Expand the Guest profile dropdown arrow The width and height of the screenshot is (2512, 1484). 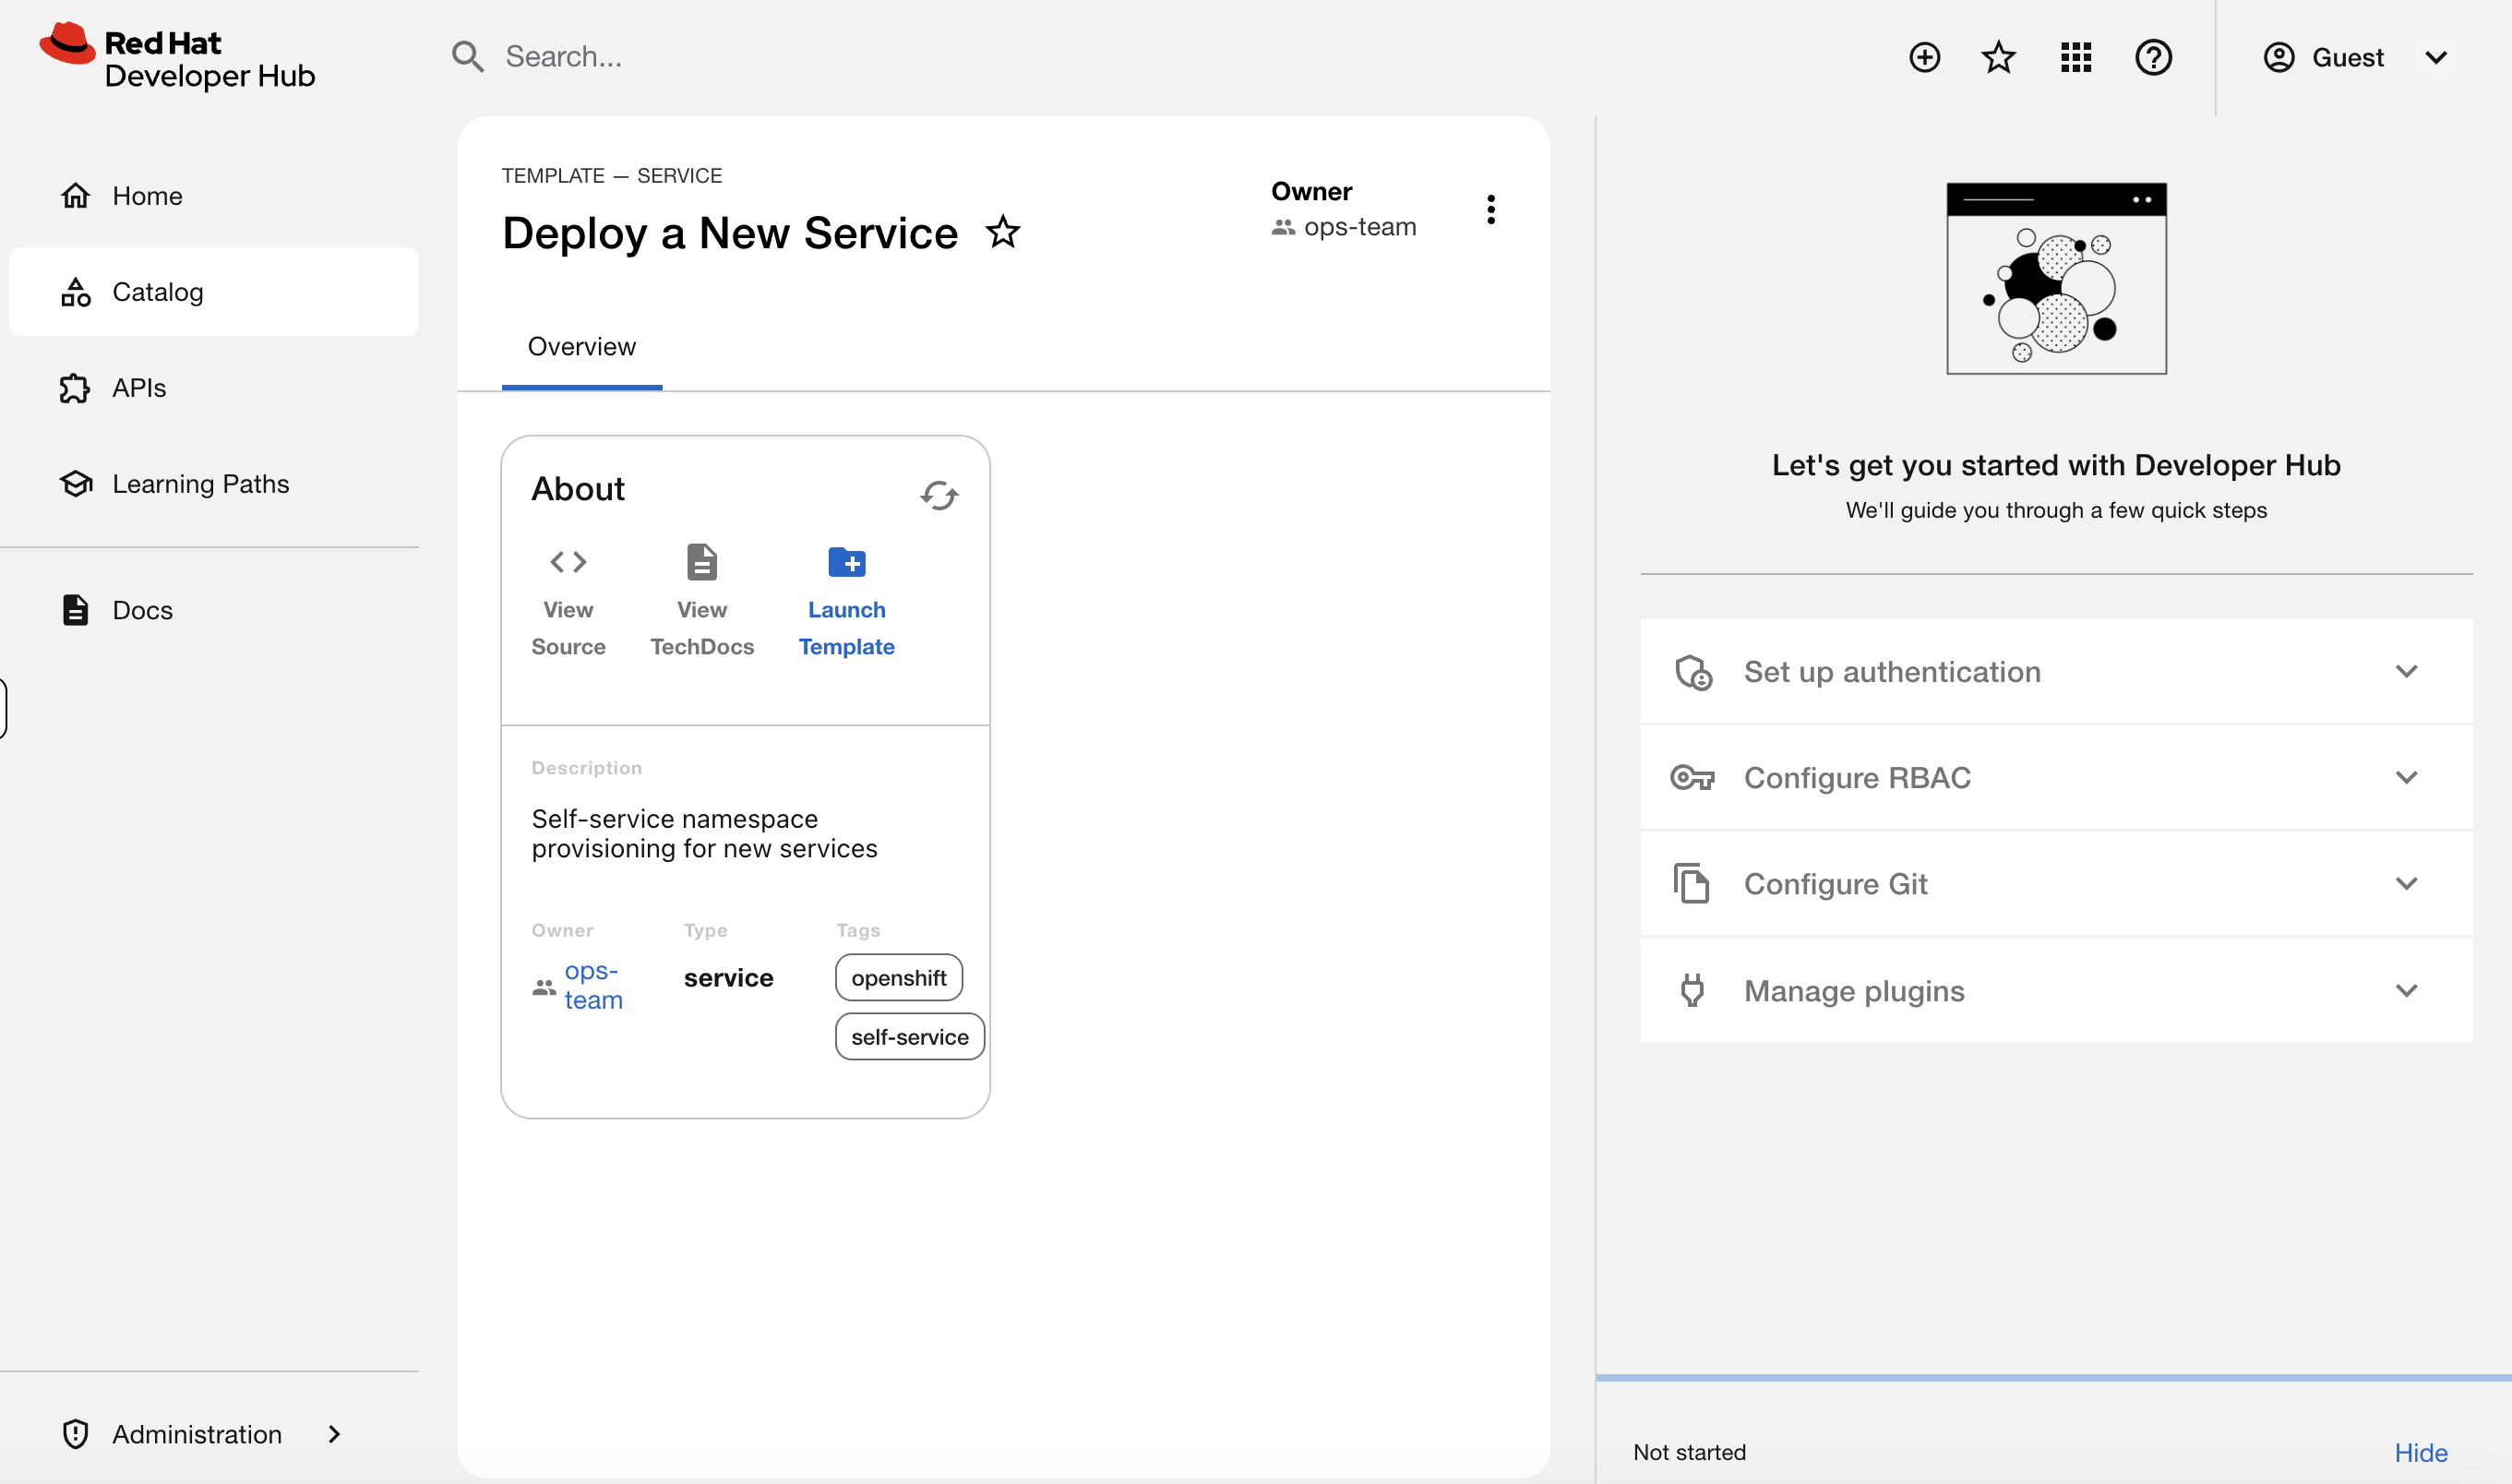point(2436,57)
